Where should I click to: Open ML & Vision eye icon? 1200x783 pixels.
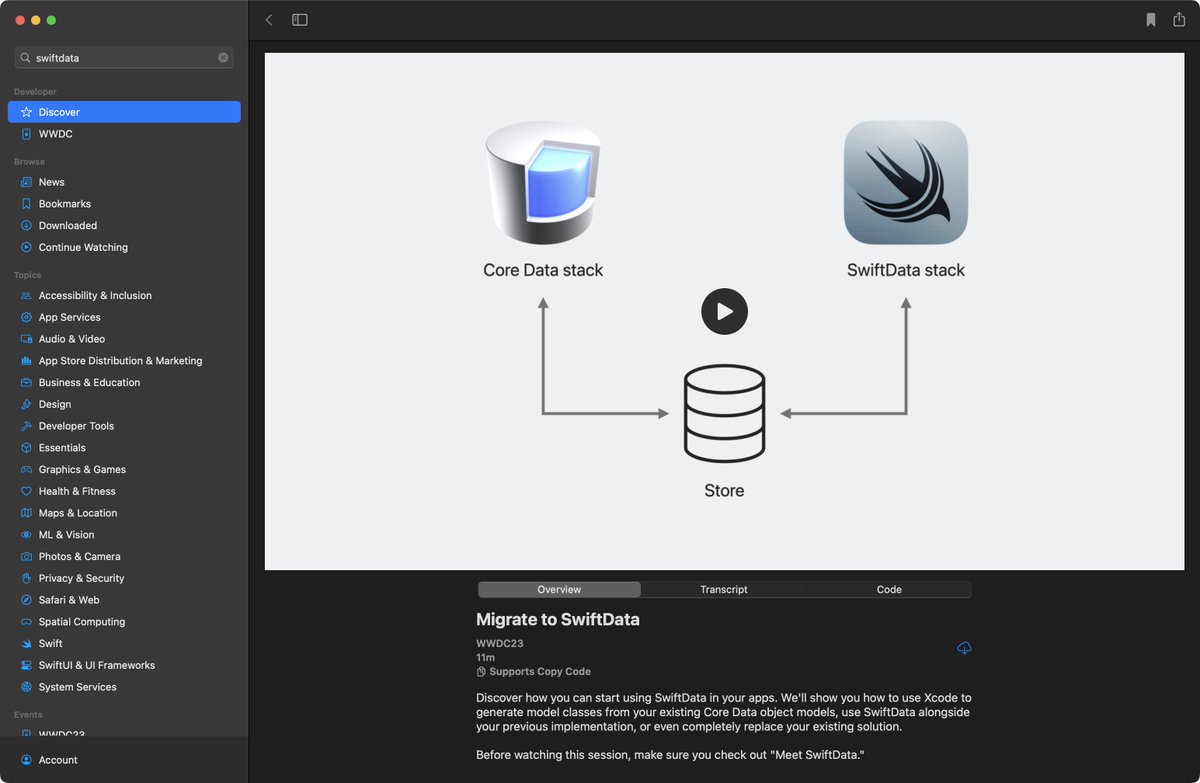tap(27, 535)
